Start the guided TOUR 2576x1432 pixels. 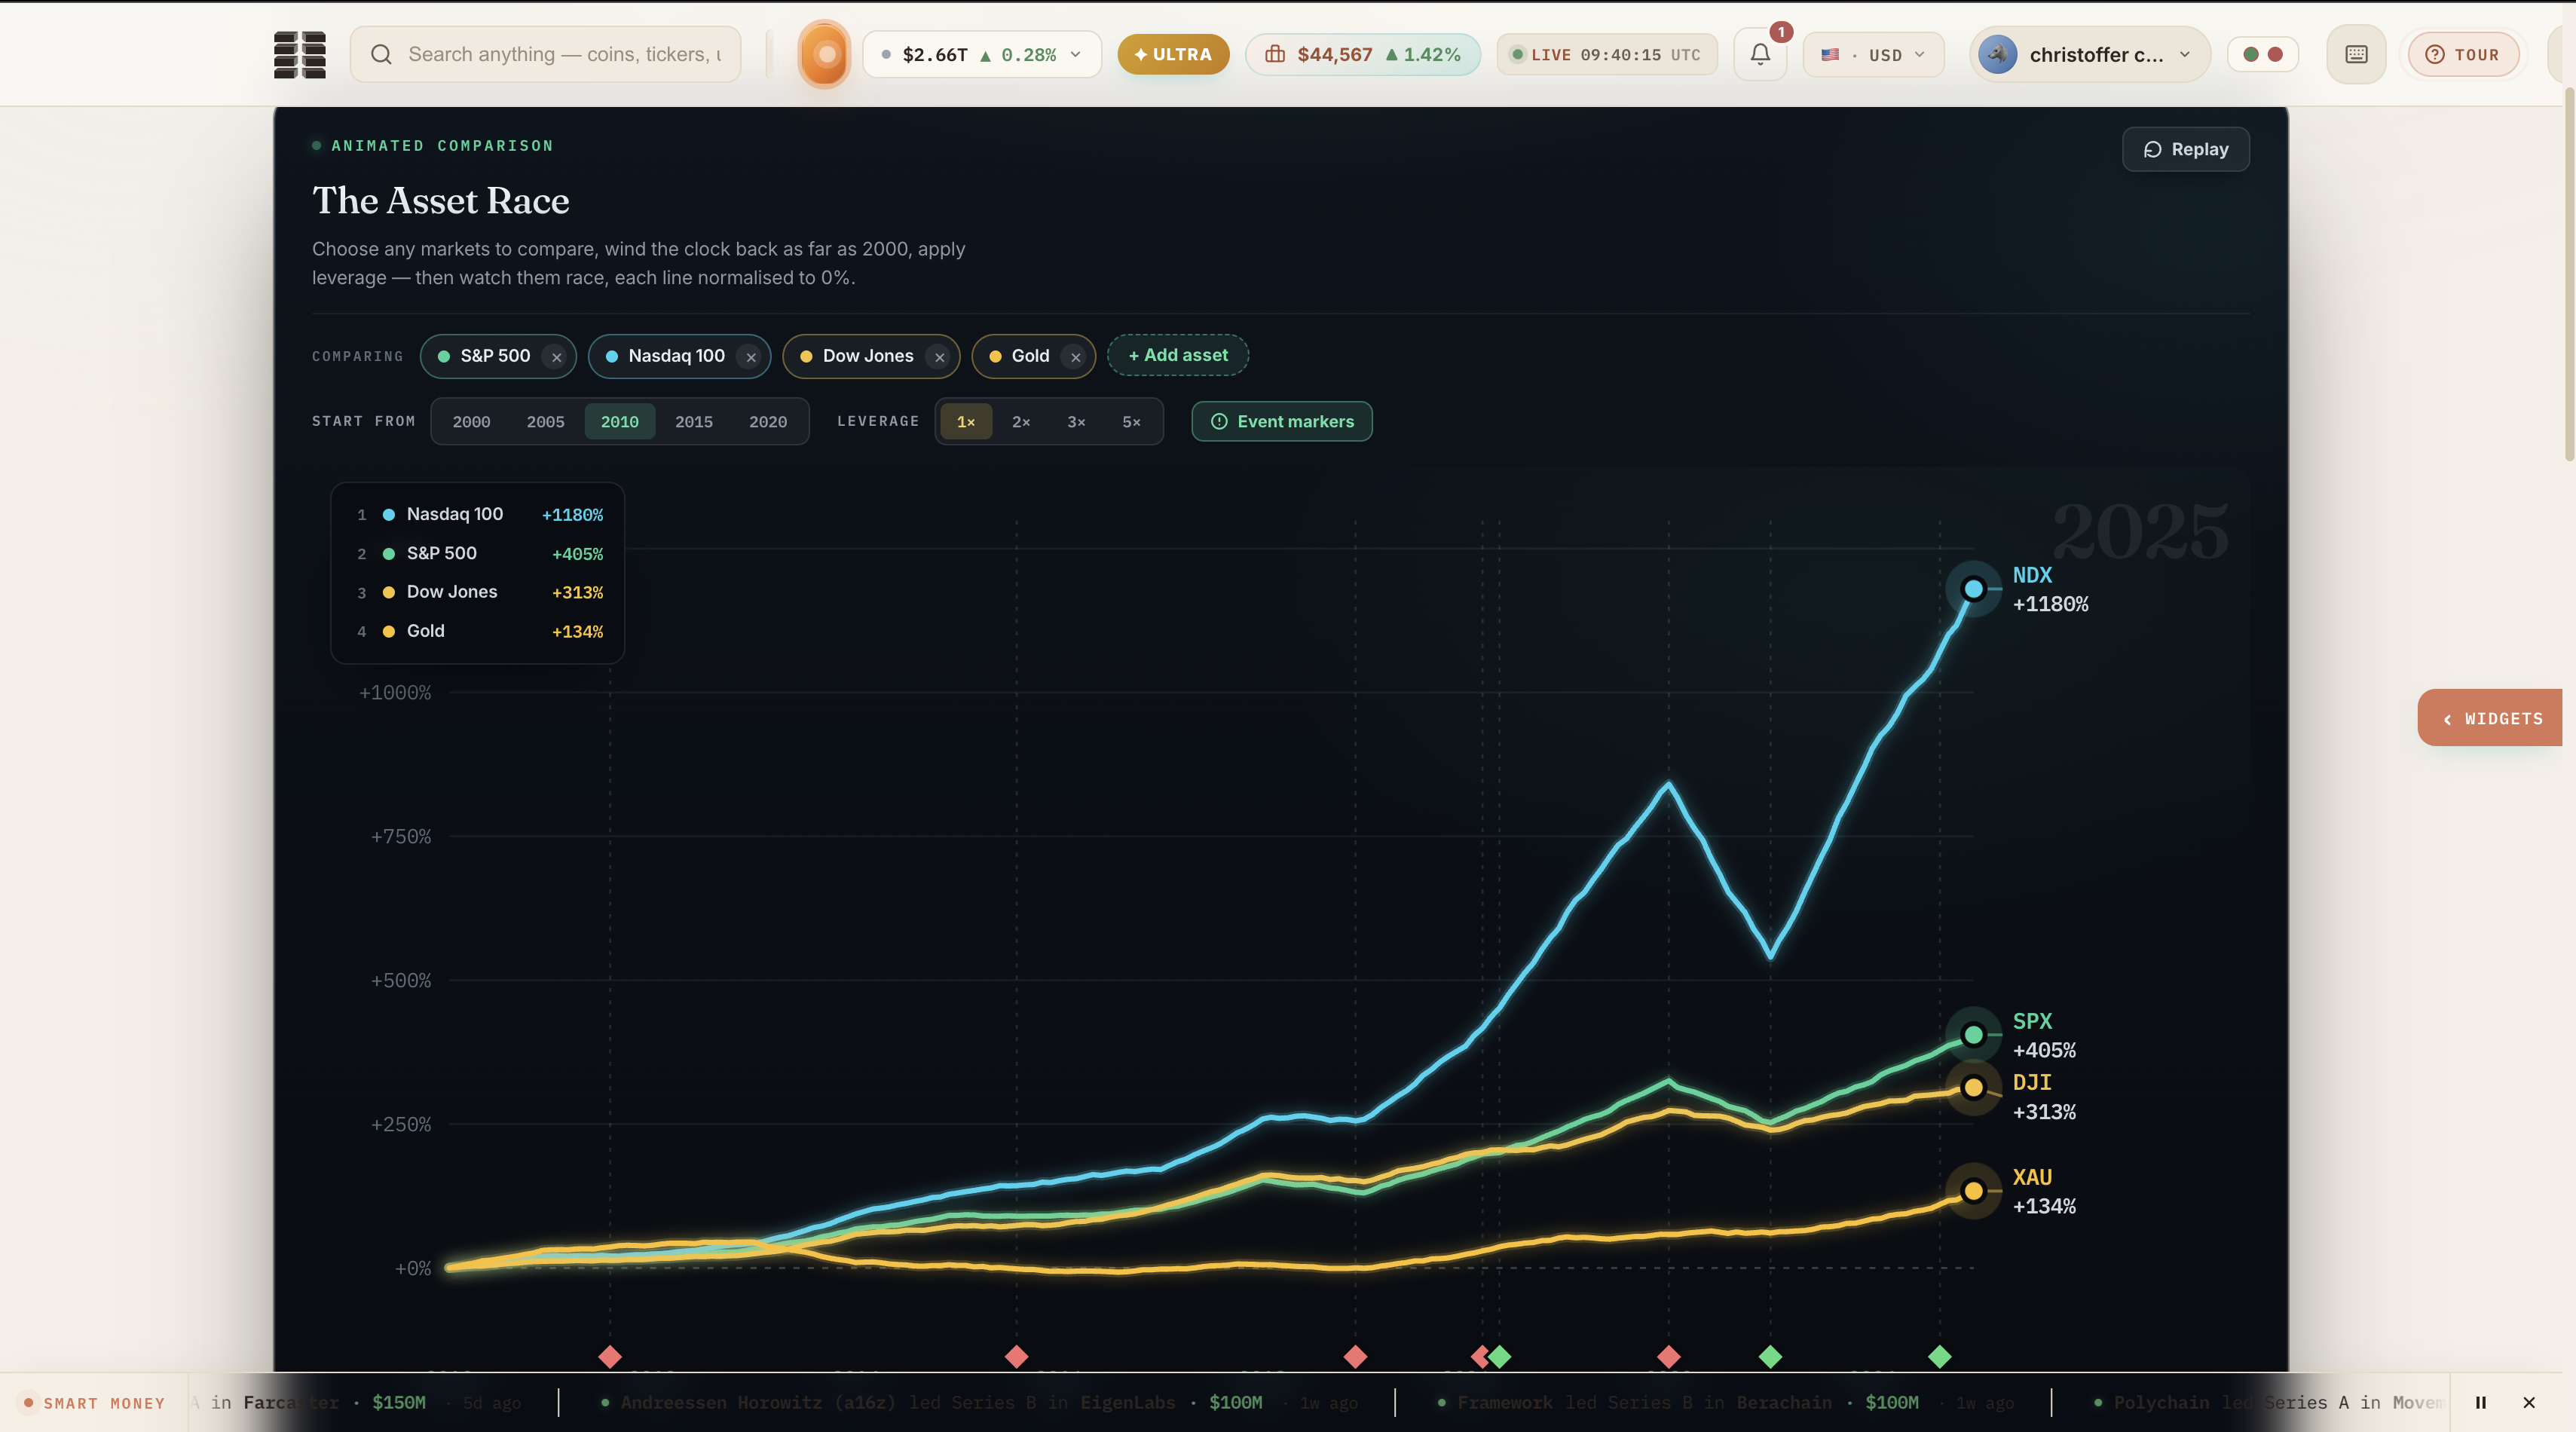point(2463,54)
